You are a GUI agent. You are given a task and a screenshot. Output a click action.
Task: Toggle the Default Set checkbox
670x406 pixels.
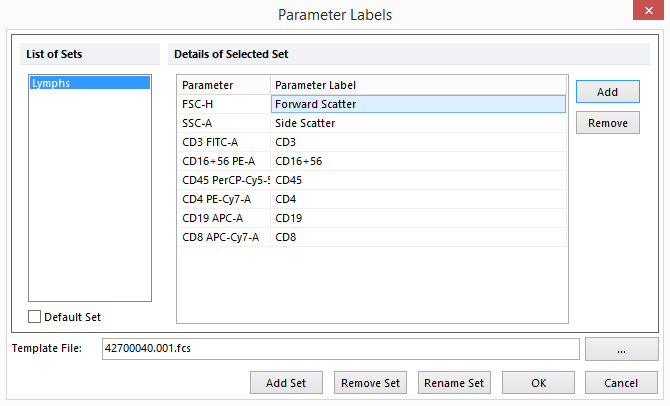[x=35, y=317]
